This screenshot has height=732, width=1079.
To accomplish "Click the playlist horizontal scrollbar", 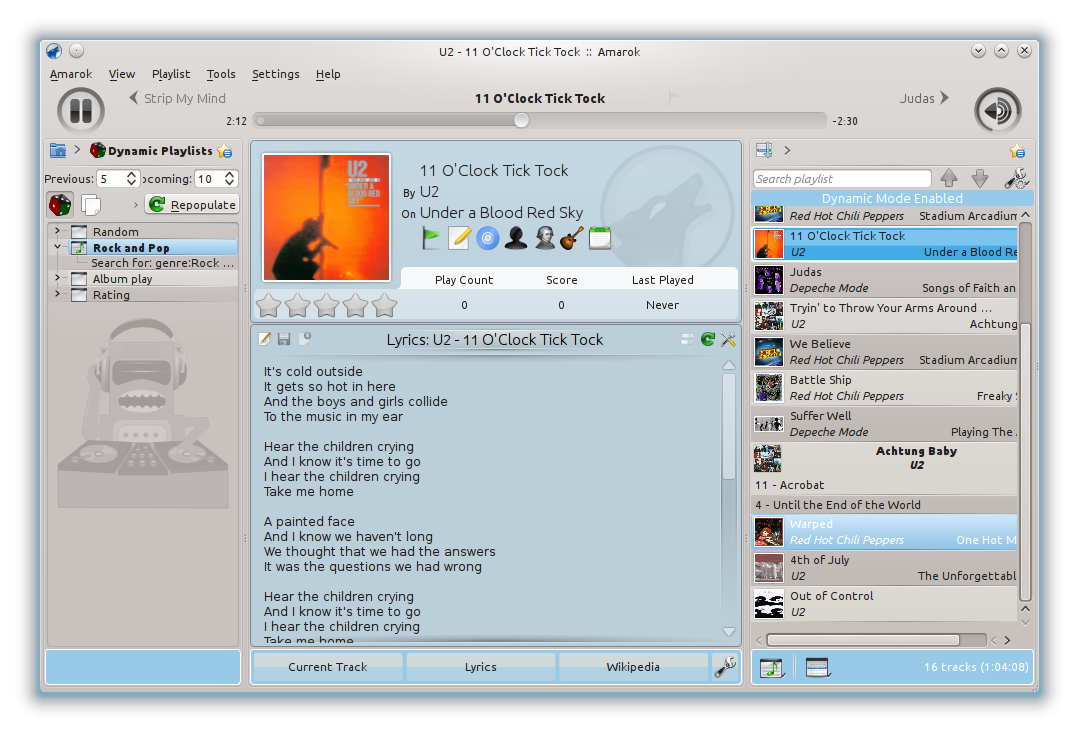I will point(863,640).
